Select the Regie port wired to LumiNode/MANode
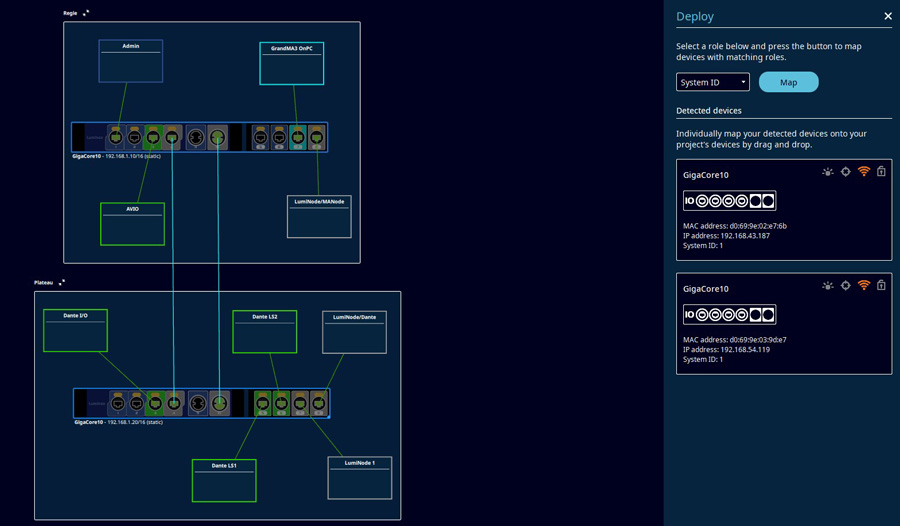Screen dimensions: 900x526 (317, 138)
